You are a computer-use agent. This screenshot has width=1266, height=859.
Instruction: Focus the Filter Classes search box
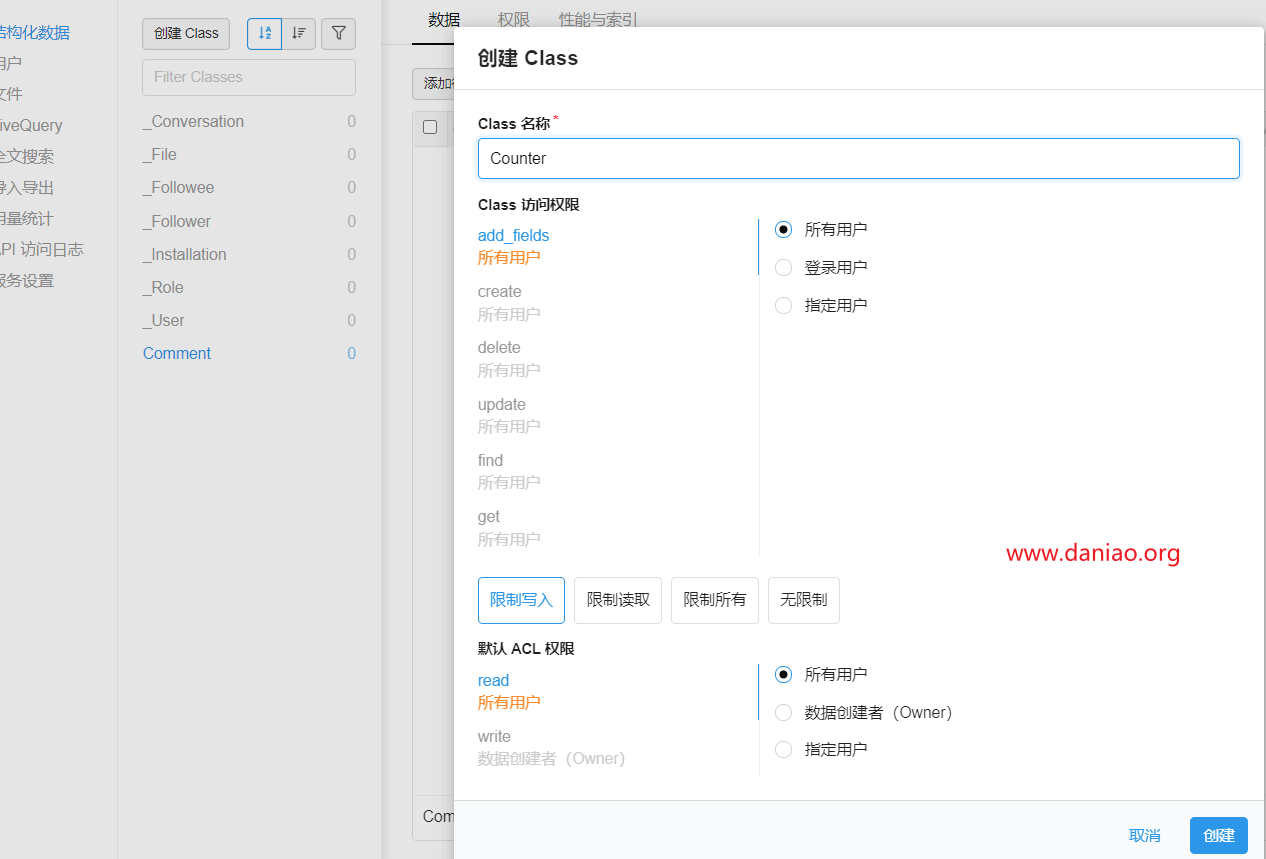tap(249, 77)
